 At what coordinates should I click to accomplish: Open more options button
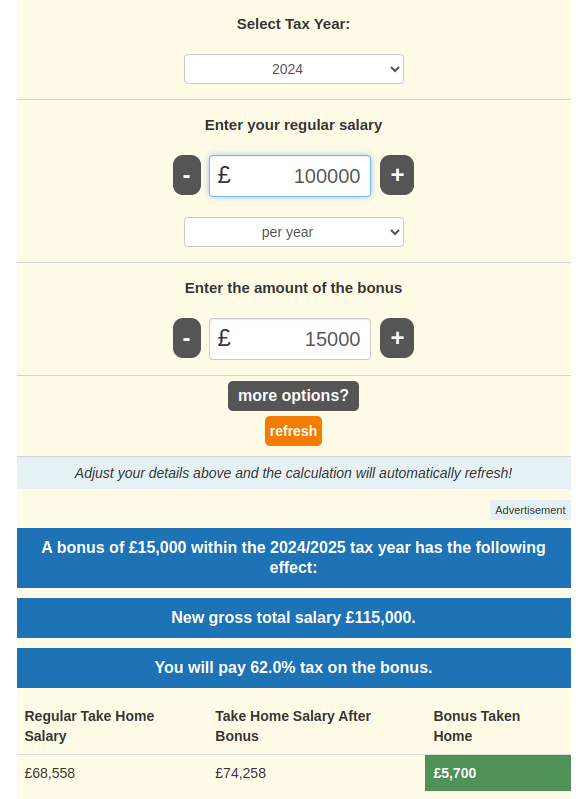coord(293,396)
